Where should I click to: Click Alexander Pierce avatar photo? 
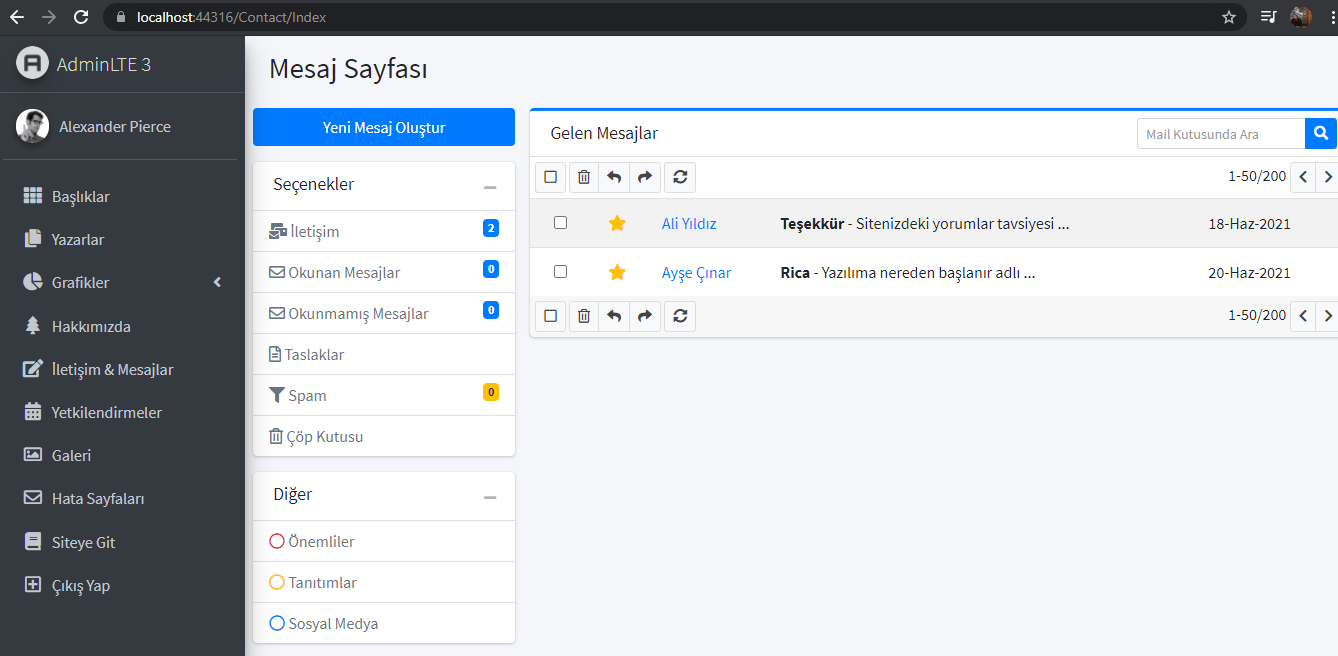click(32, 126)
